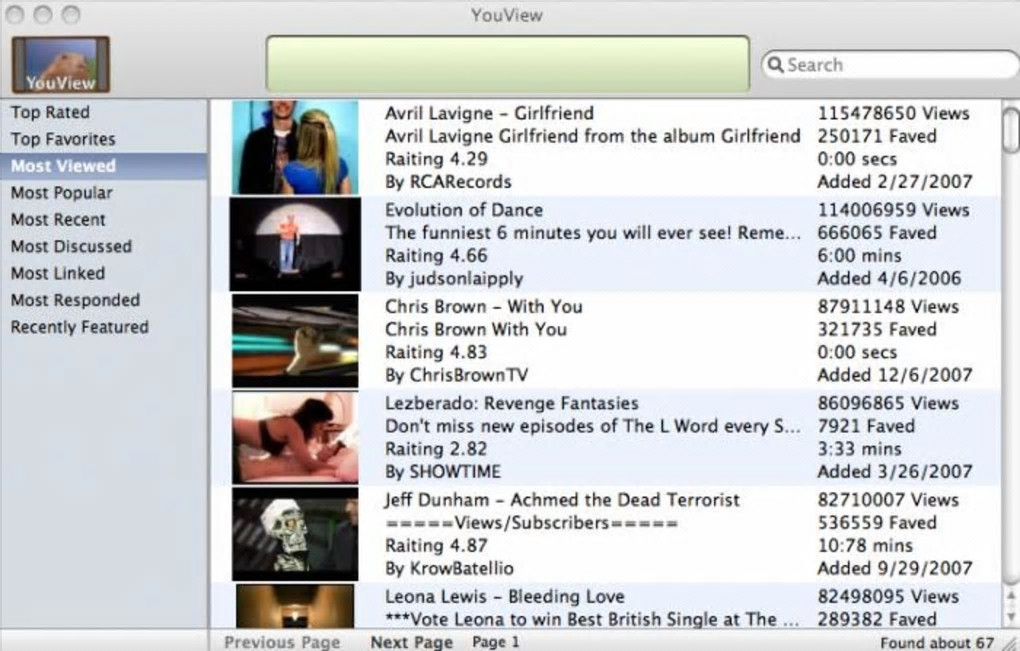Open the Evolution of Dance thumbnail

295,244
